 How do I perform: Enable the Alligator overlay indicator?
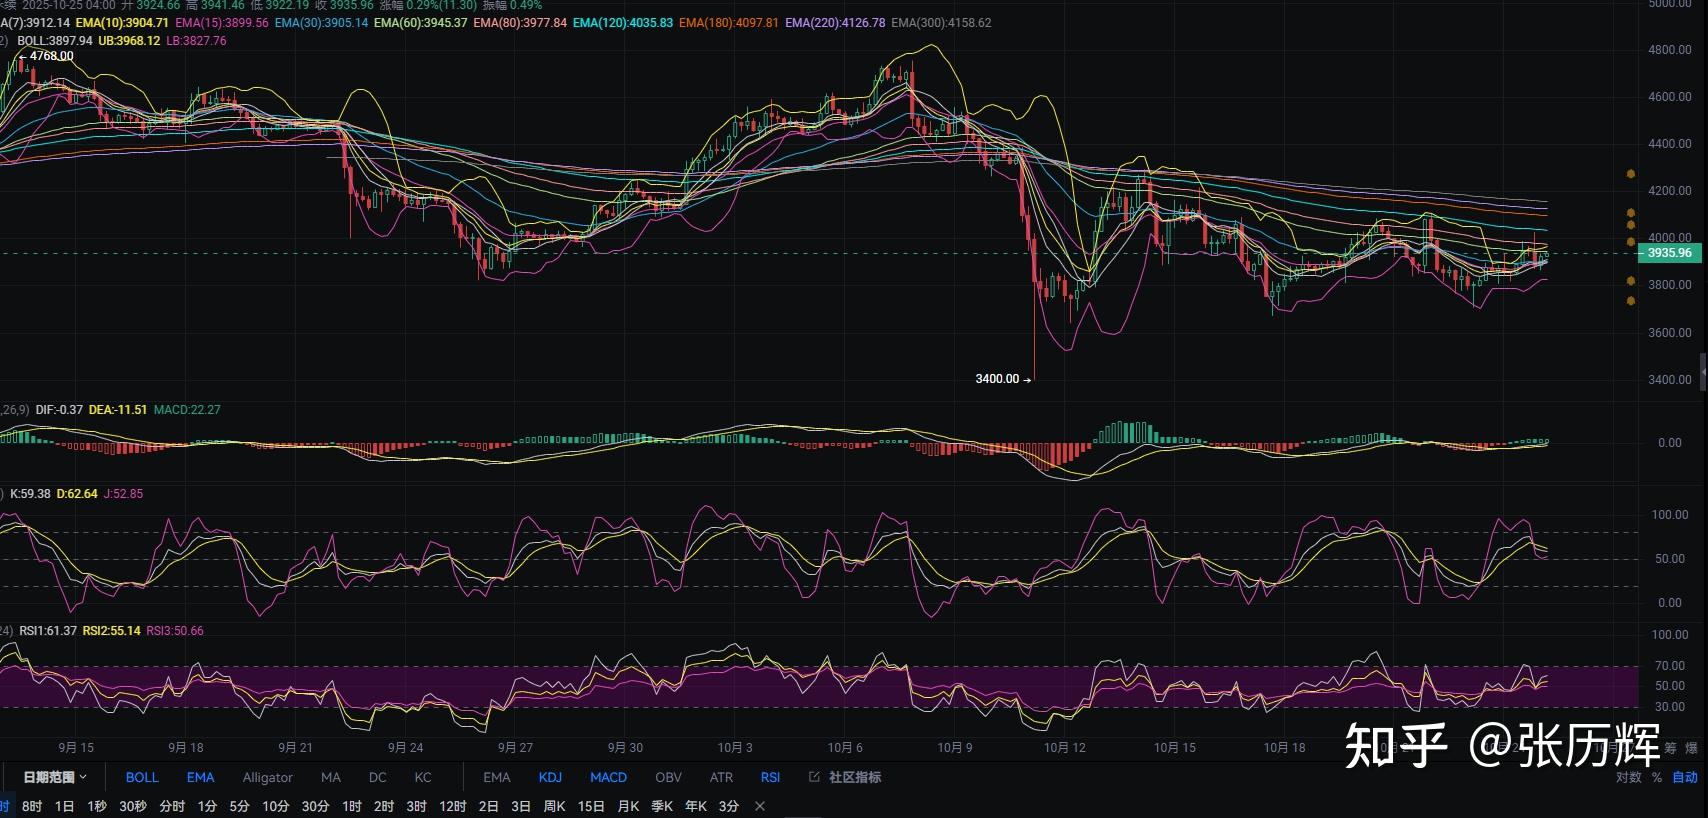click(267, 777)
